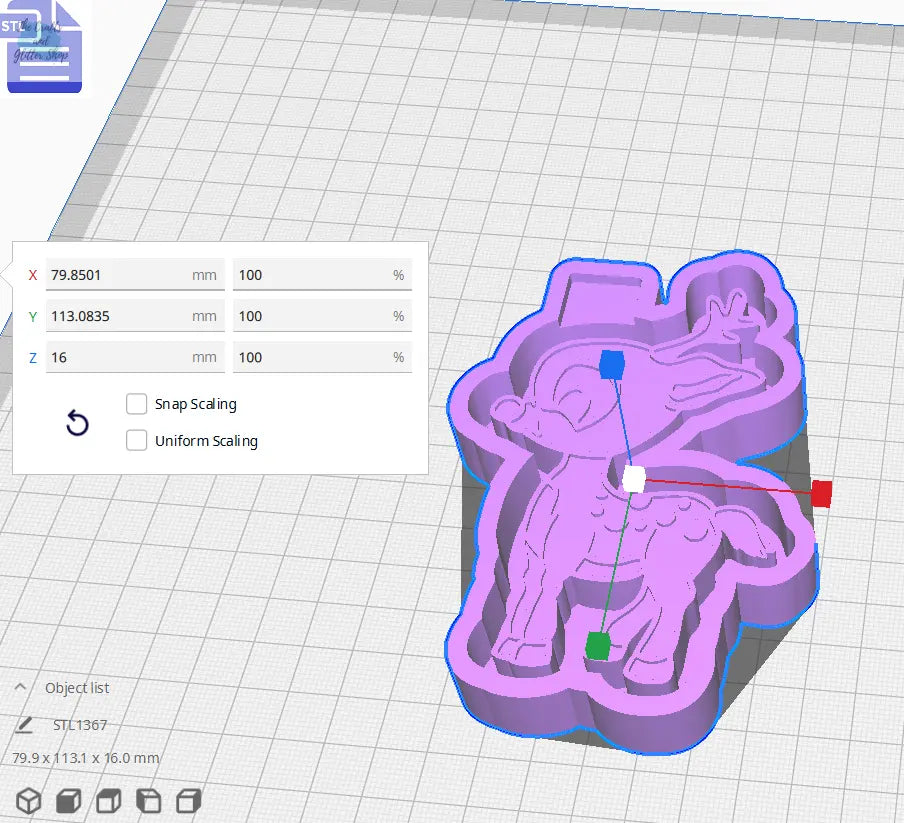This screenshot has height=823, width=904.
Task: Click the X percentage field showing 100
Action: click(323, 274)
